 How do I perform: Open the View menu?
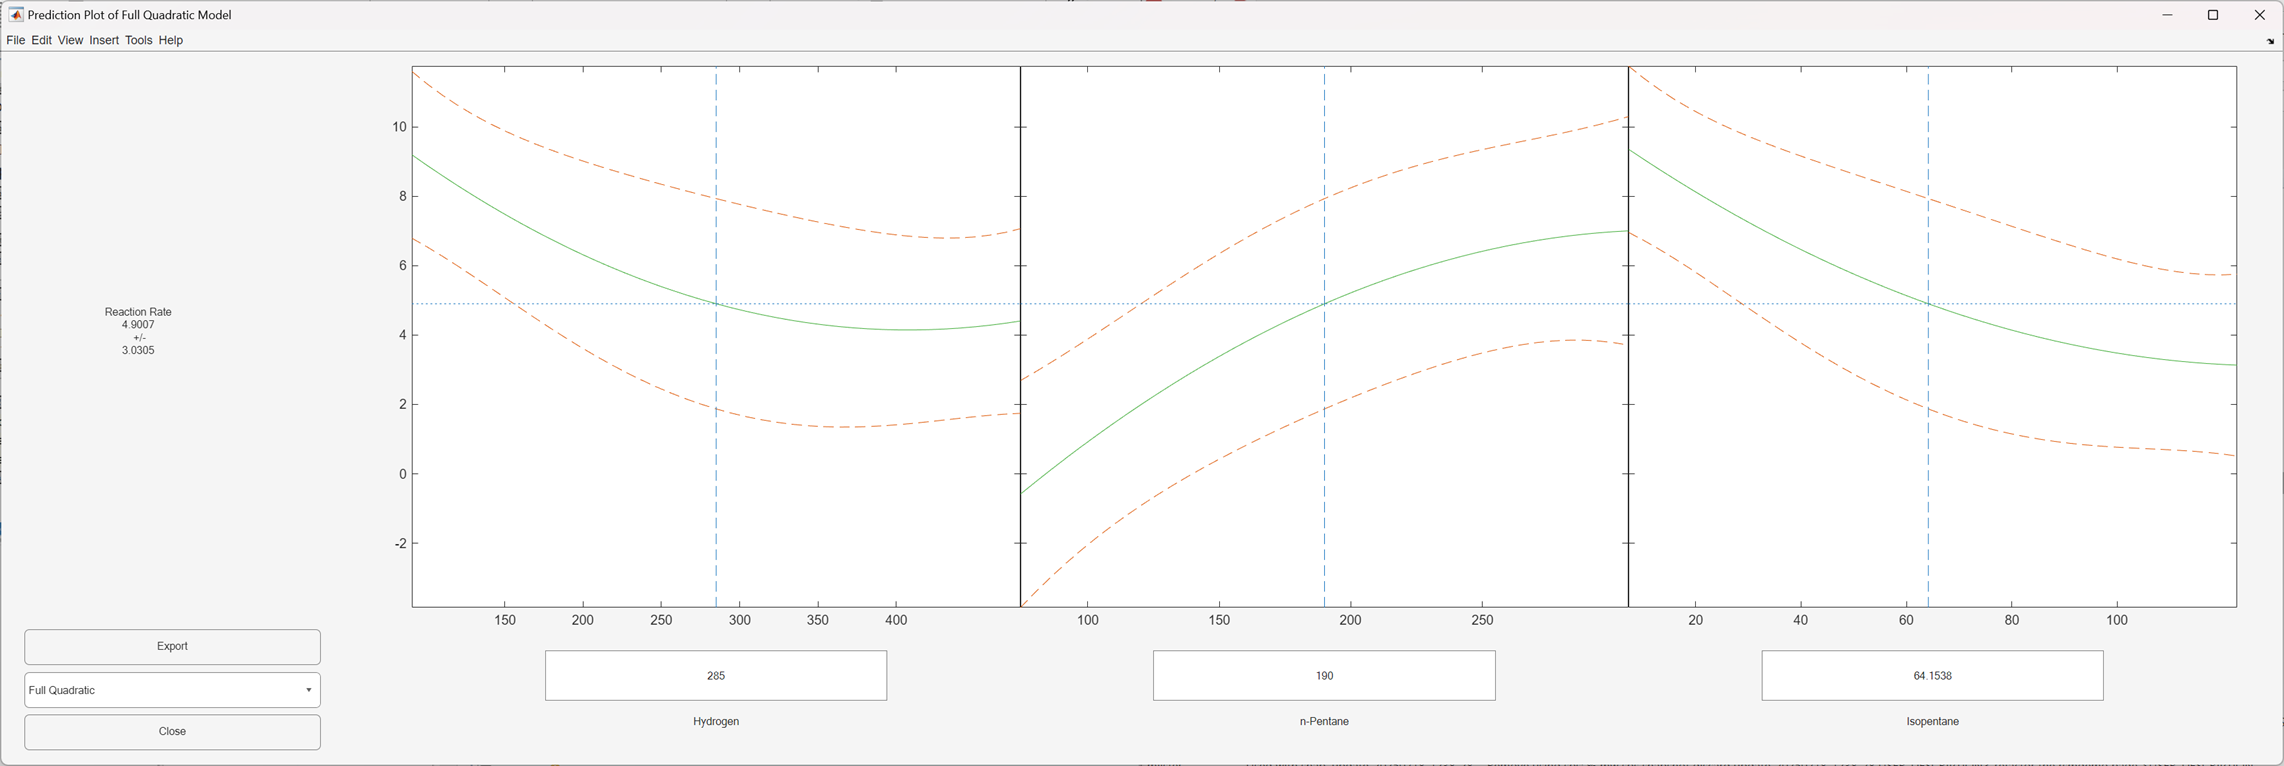click(70, 40)
